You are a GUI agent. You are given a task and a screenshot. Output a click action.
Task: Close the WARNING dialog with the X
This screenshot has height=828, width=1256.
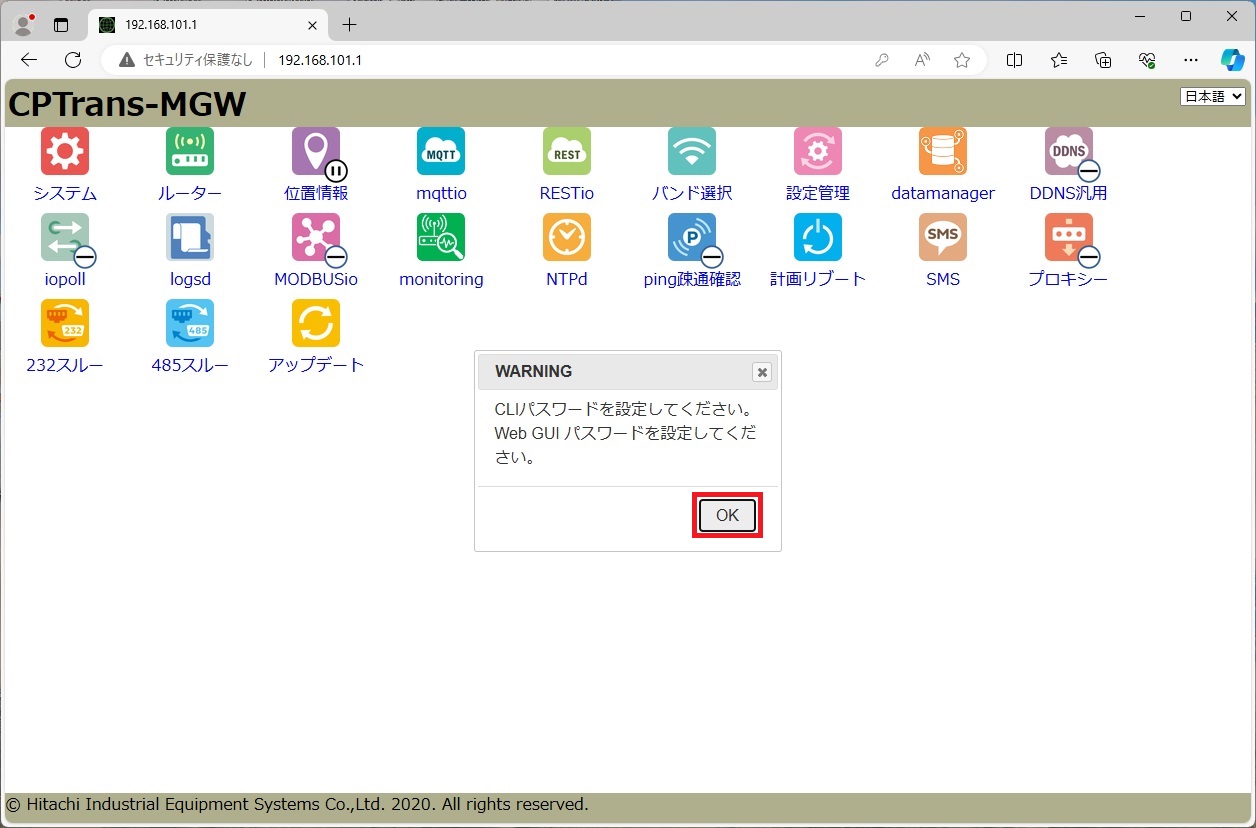click(762, 372)
